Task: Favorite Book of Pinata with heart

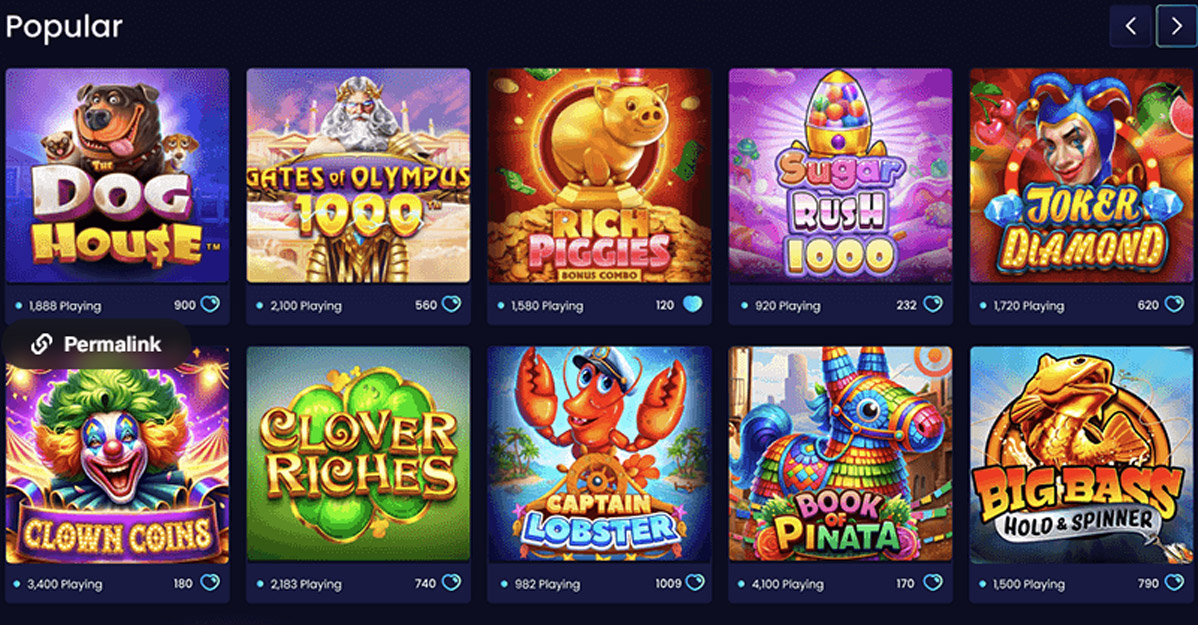Action: tap(933, 582)
